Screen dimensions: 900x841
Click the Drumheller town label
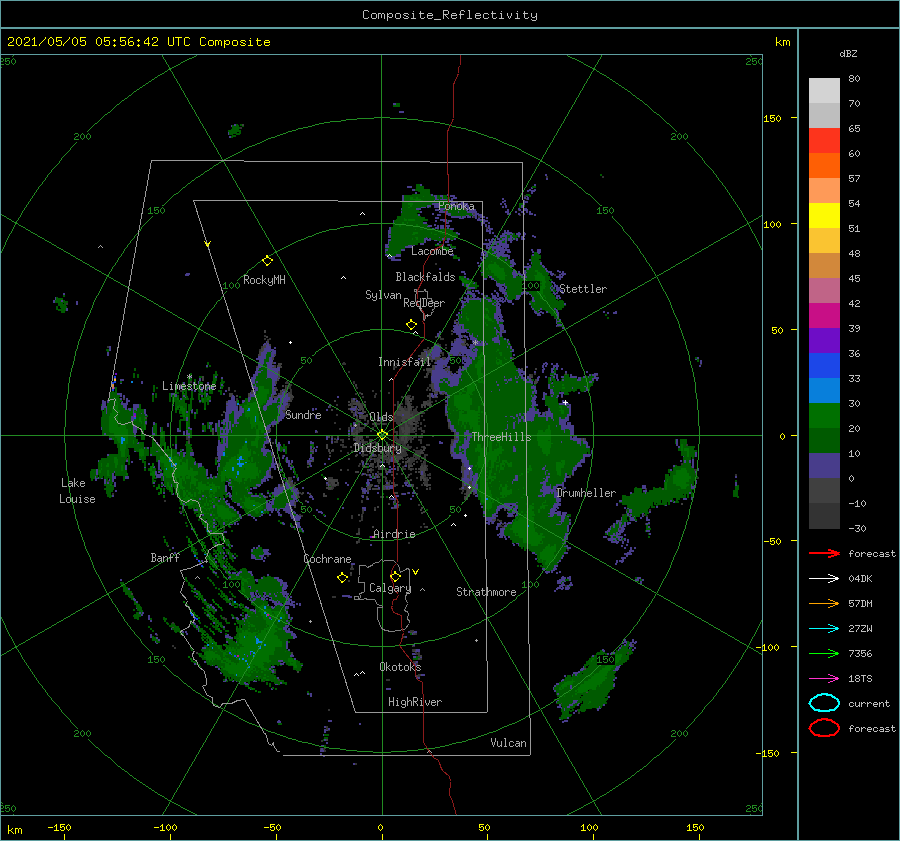click(586, 493)
